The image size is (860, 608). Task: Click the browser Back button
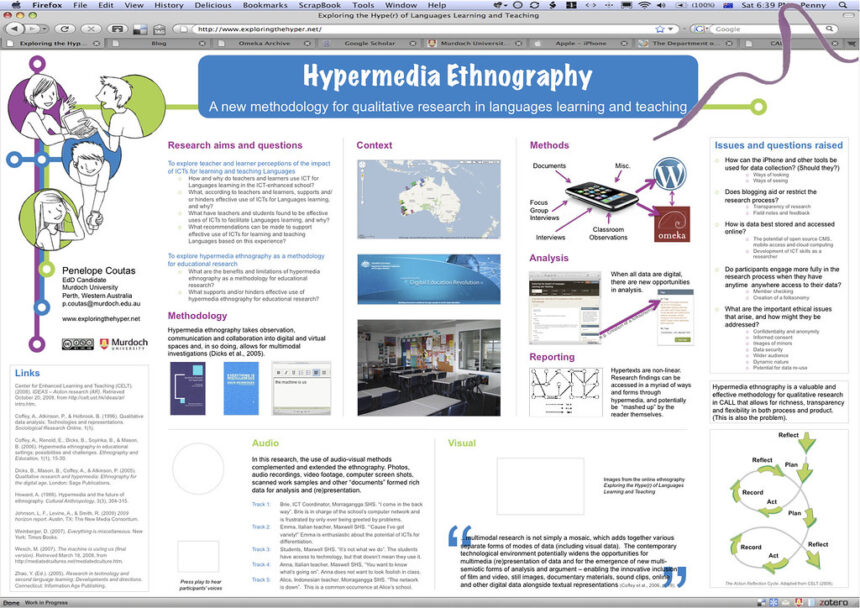[x=14, y=29]
